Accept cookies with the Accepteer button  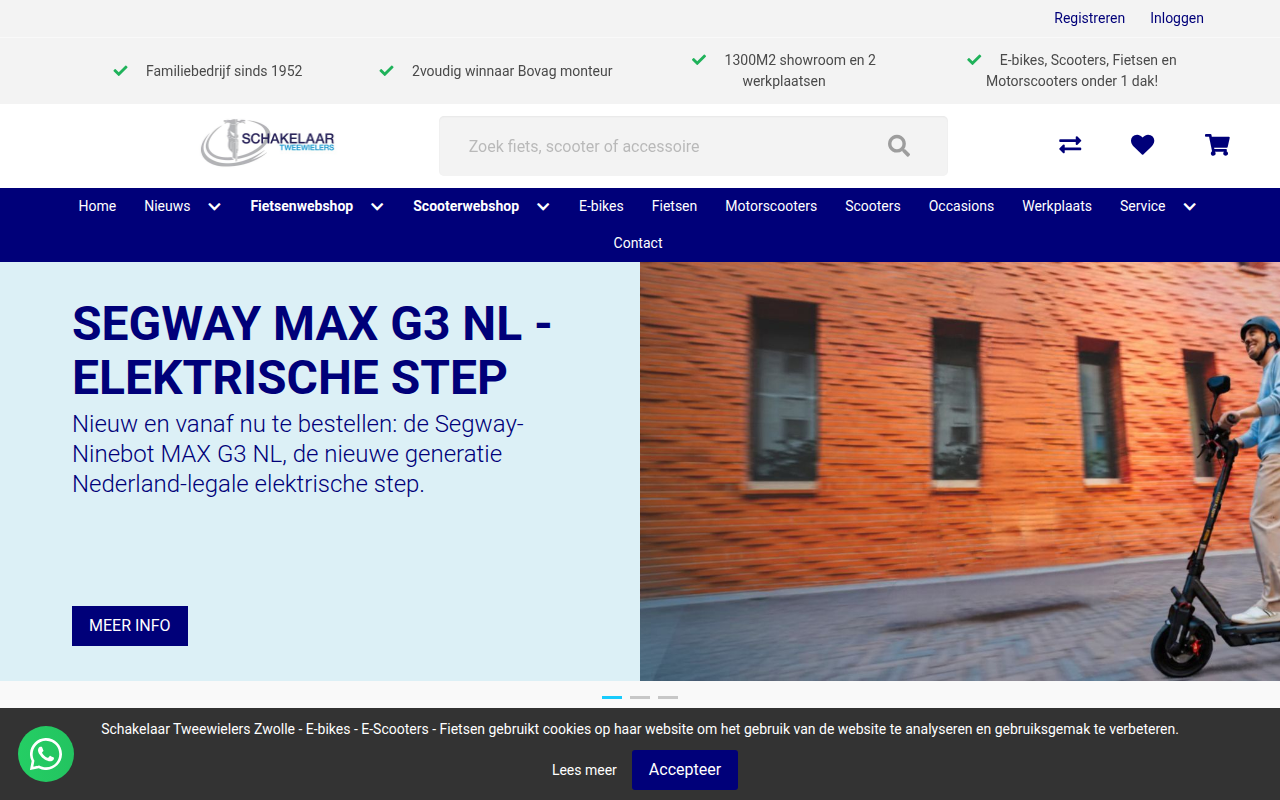(685, 770)
